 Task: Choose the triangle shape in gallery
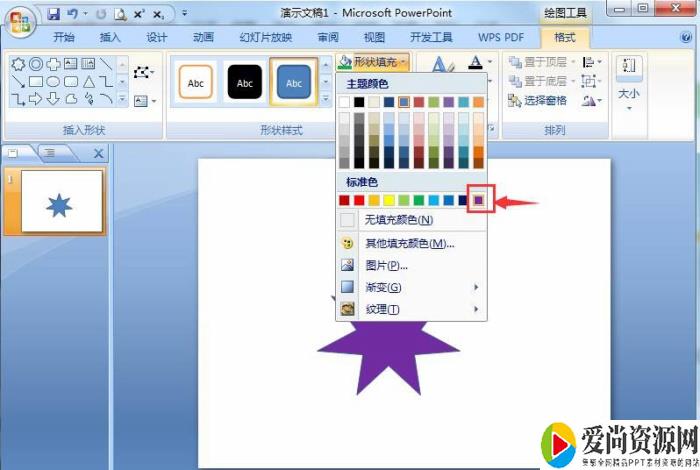[x=89, y=81]
